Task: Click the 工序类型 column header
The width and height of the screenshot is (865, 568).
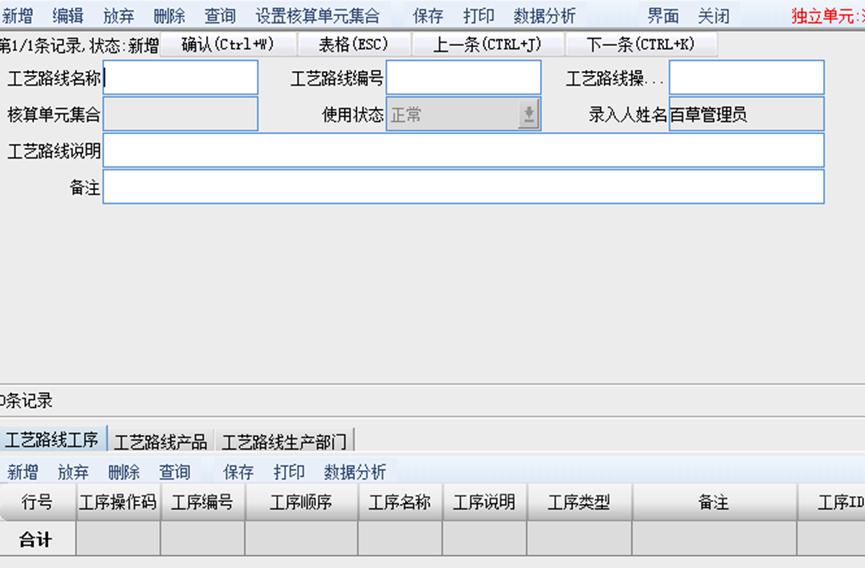Action: [x=579, y=502]
